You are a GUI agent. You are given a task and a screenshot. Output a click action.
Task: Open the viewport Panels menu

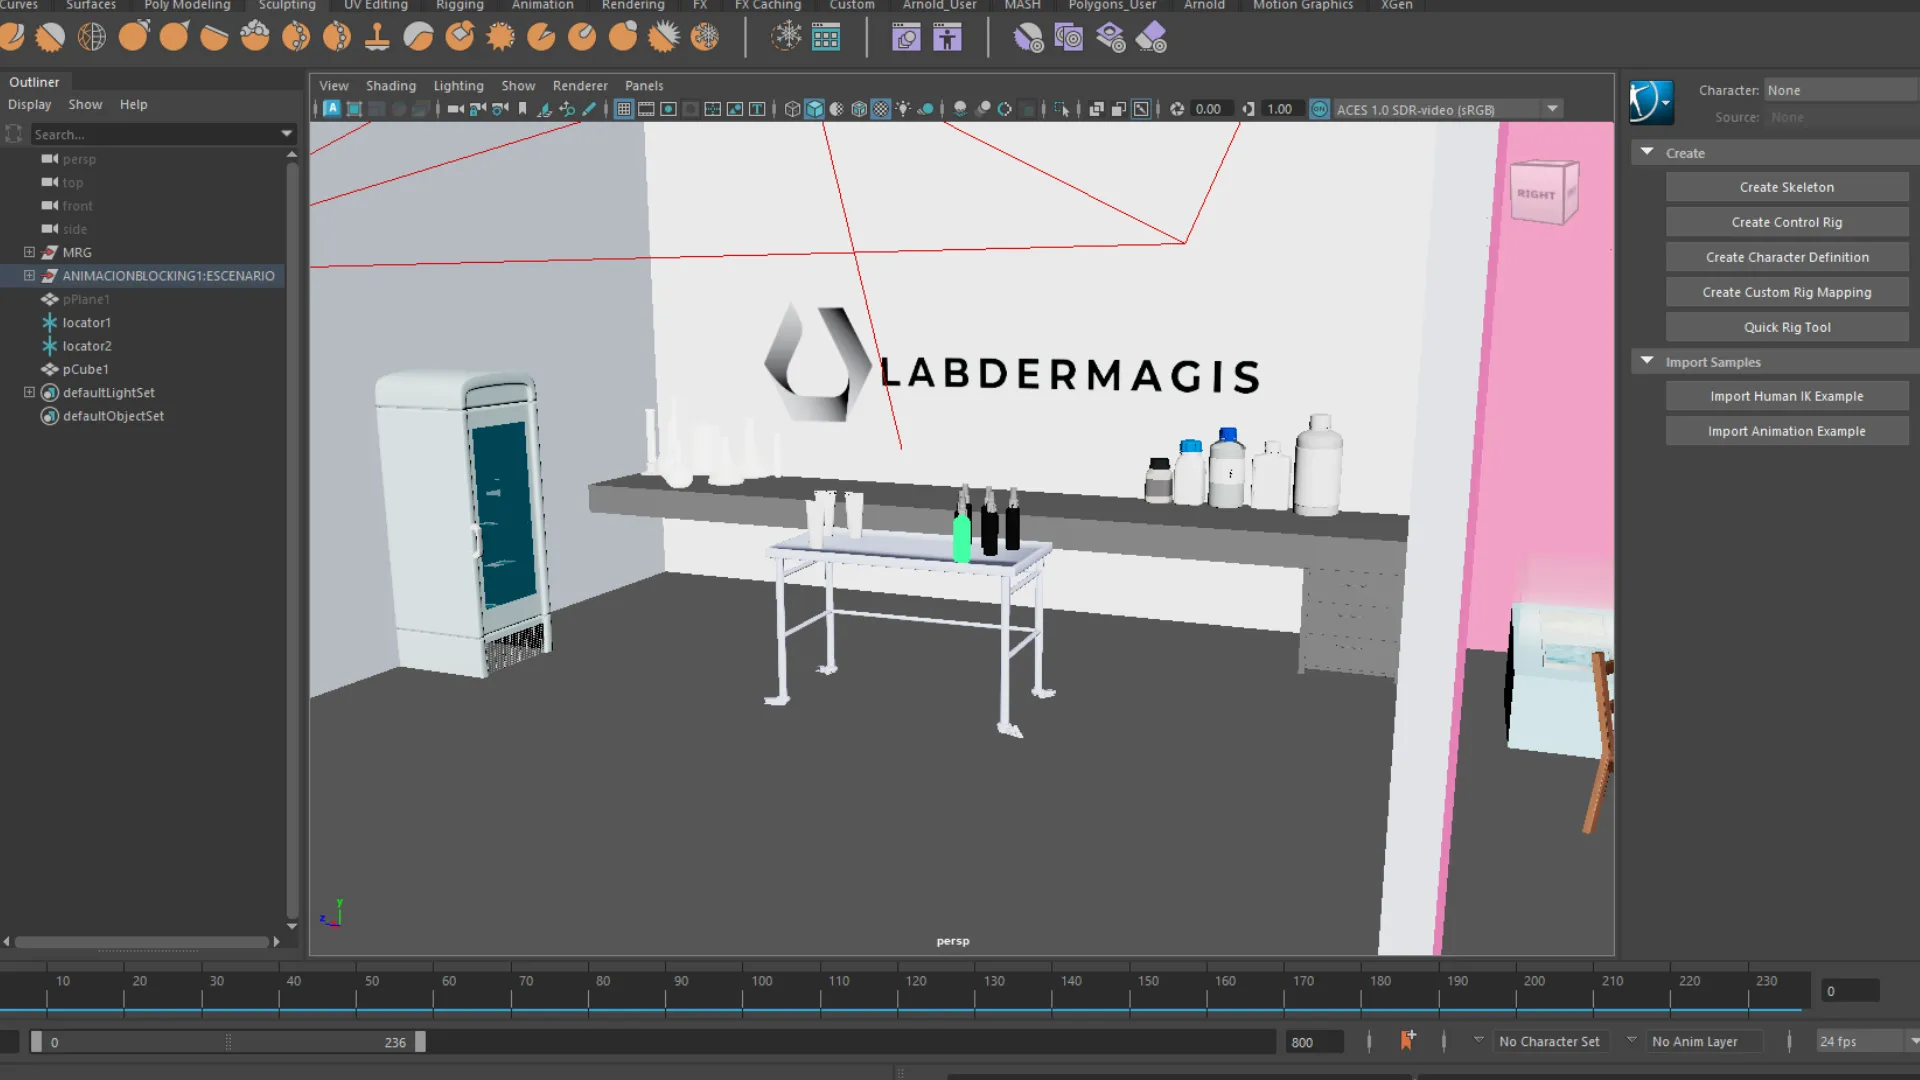point(644,86)
